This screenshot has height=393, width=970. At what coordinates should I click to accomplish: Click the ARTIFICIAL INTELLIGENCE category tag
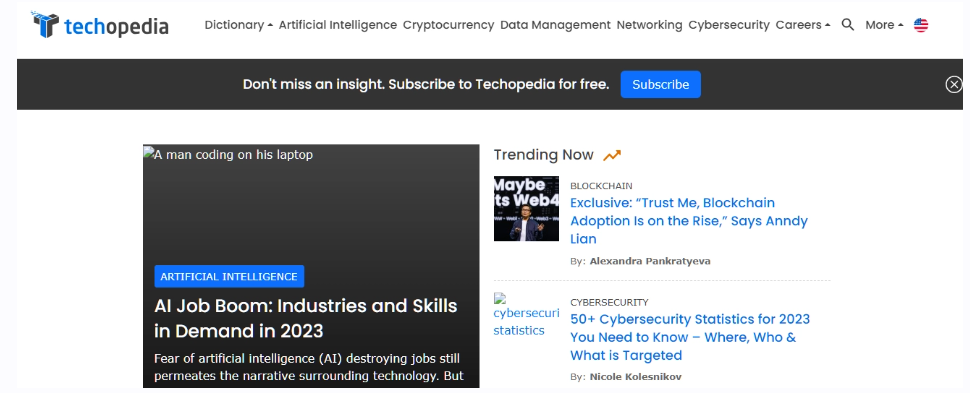tap(229, 277)
